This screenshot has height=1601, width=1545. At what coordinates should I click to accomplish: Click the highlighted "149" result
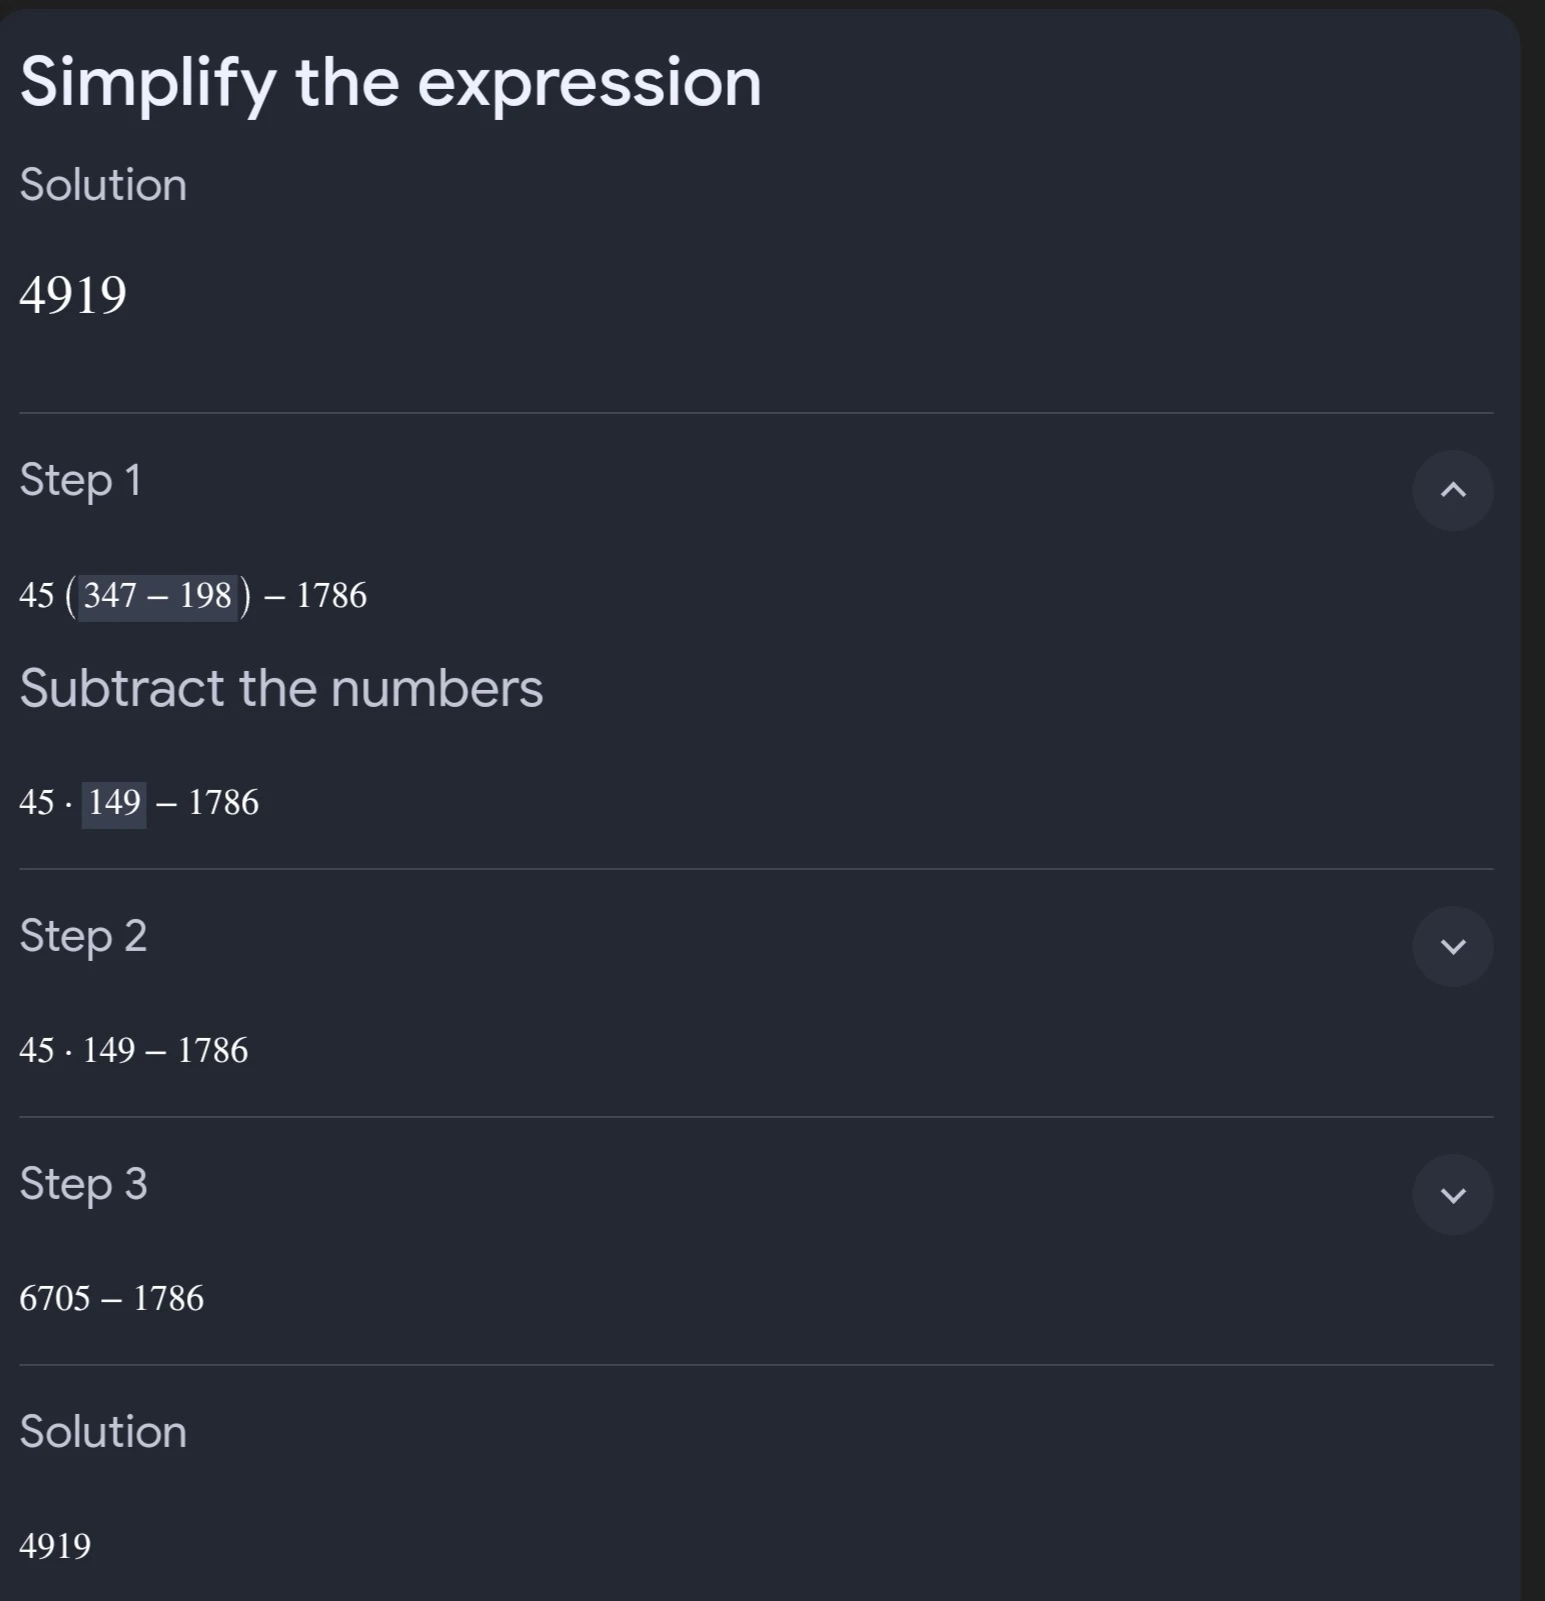pyautogui.click(x=114, y=803)
